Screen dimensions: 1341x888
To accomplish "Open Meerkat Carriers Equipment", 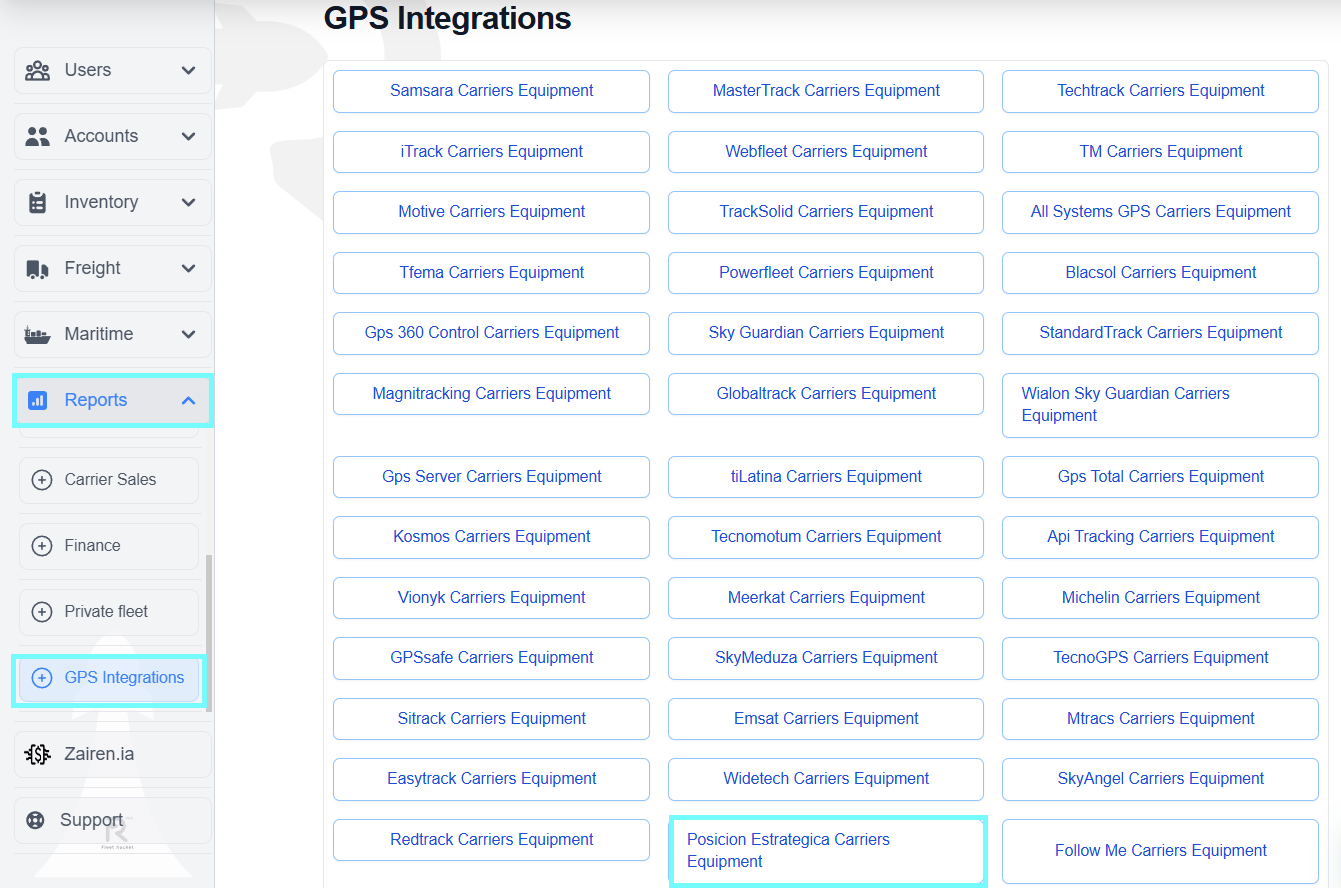I will click(x=826, y=598).
